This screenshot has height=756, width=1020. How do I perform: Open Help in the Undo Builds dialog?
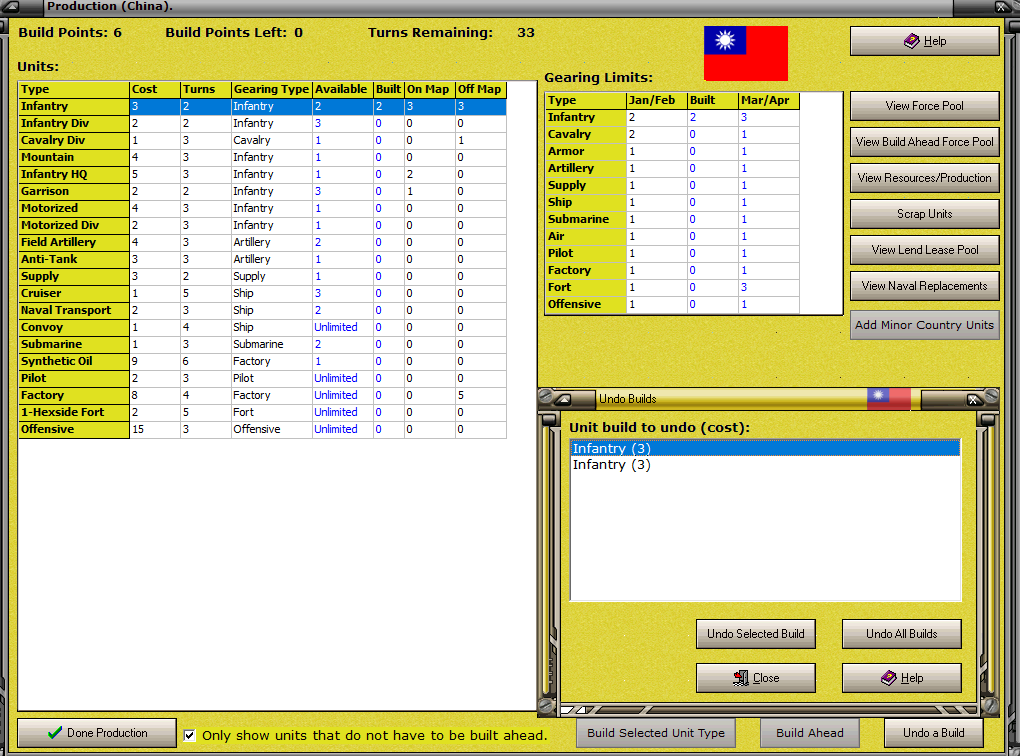click(901, 678)
